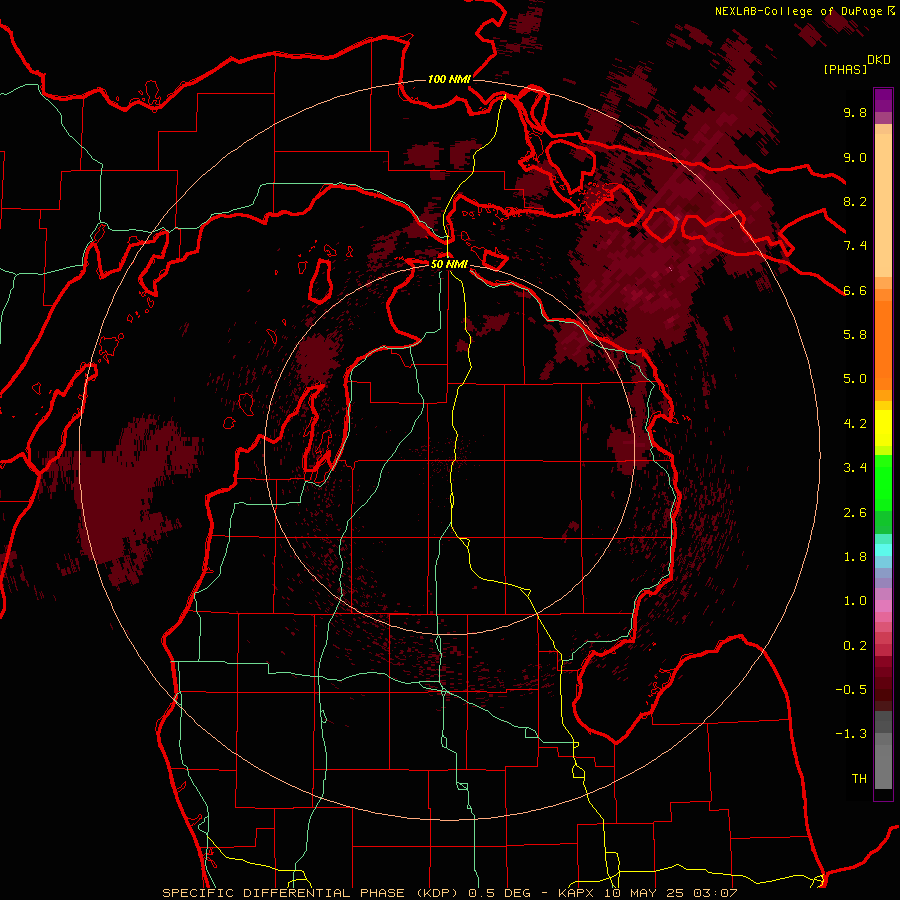Pick the cyan segment of the color bar
This screenshot has width=900, height=900.
(x=883, y=549)
